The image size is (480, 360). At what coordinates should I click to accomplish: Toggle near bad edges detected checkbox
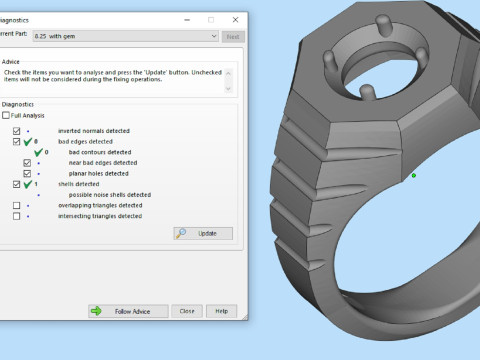pyautogui.click(x=27, y=163)
